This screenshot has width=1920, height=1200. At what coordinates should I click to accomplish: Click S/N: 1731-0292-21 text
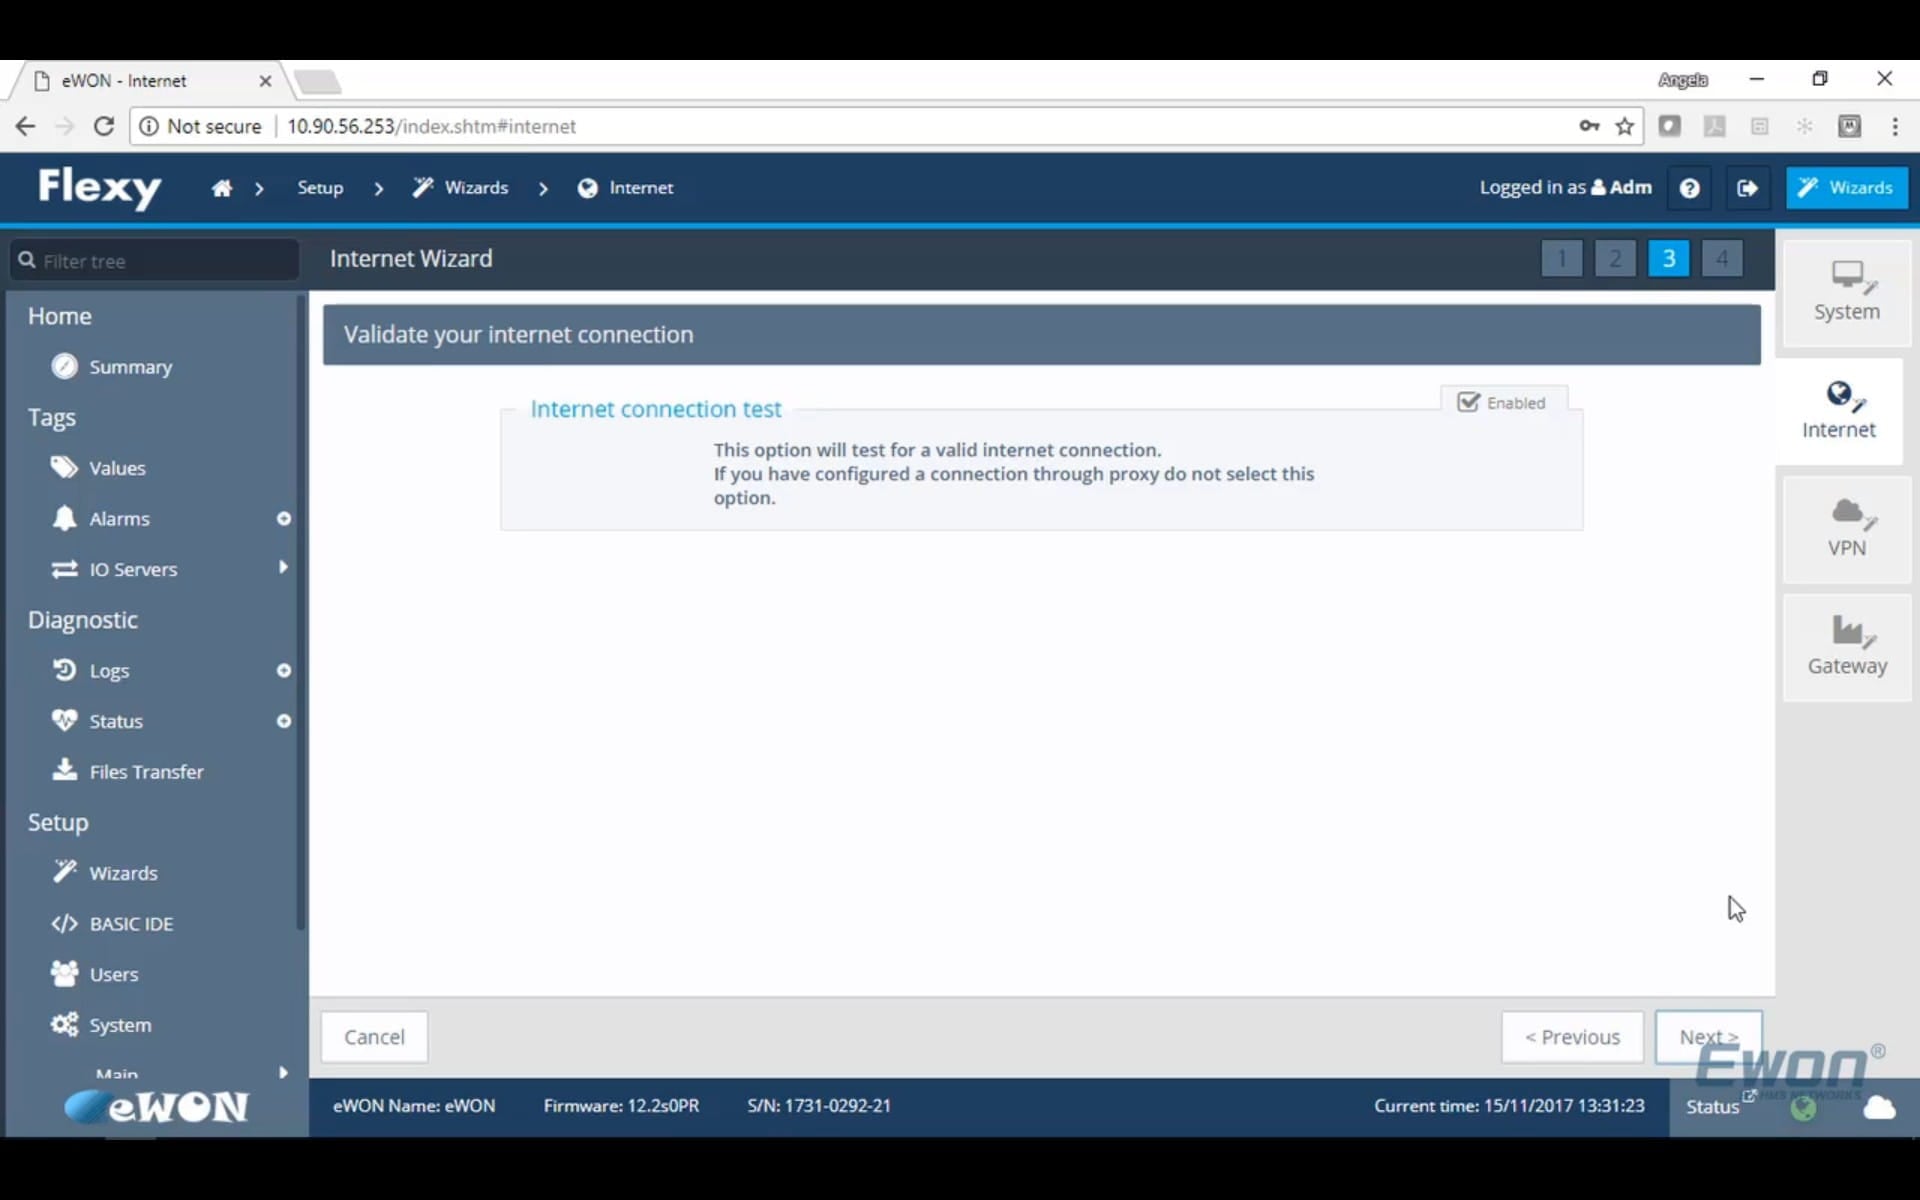[818, 1105]
